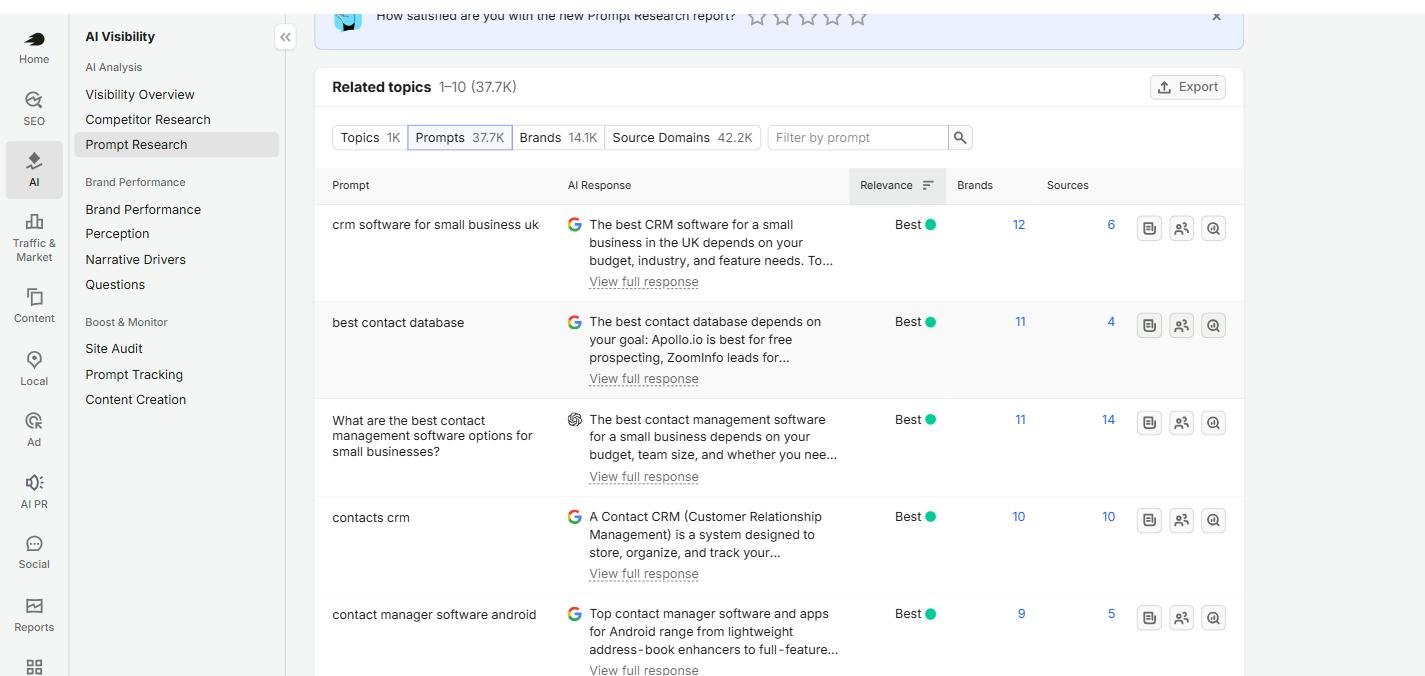
Task: Select the AI toolkit icon
Action: [34, 169]
